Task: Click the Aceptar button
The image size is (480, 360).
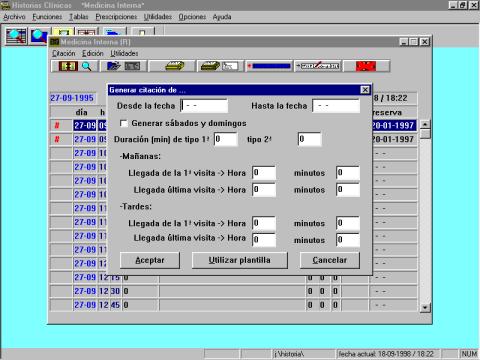Action: point(150,260)
